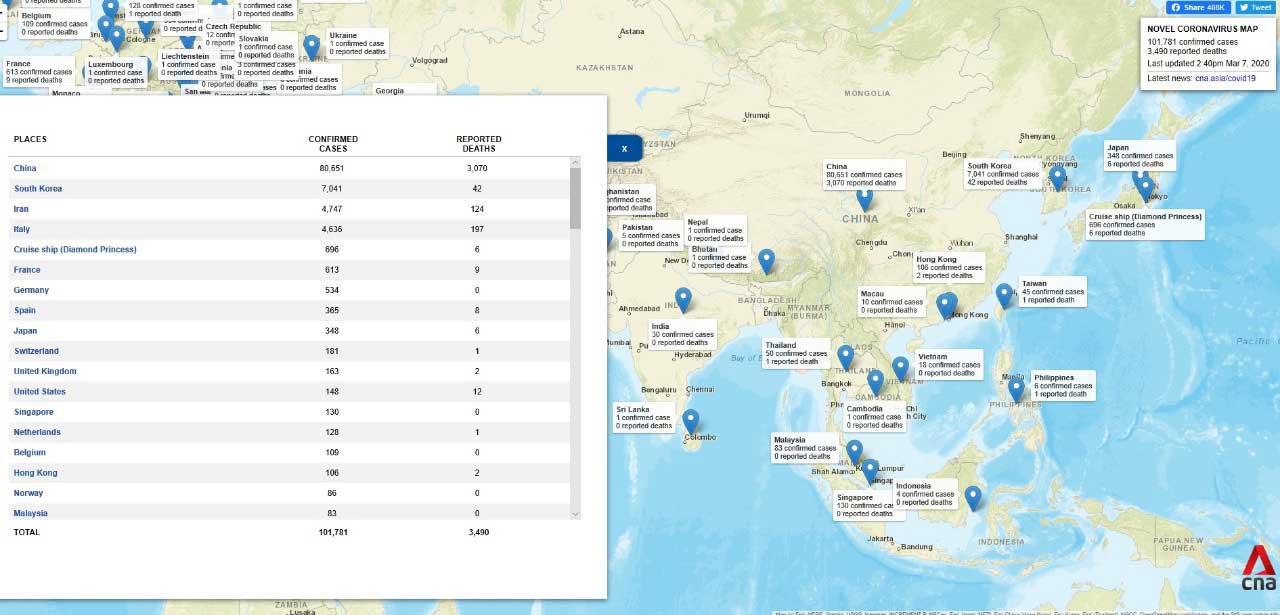This screenshot has width=1280, height=615.
Task: Click the table's vertical scrollbar thumb
Action: (575, 198)
